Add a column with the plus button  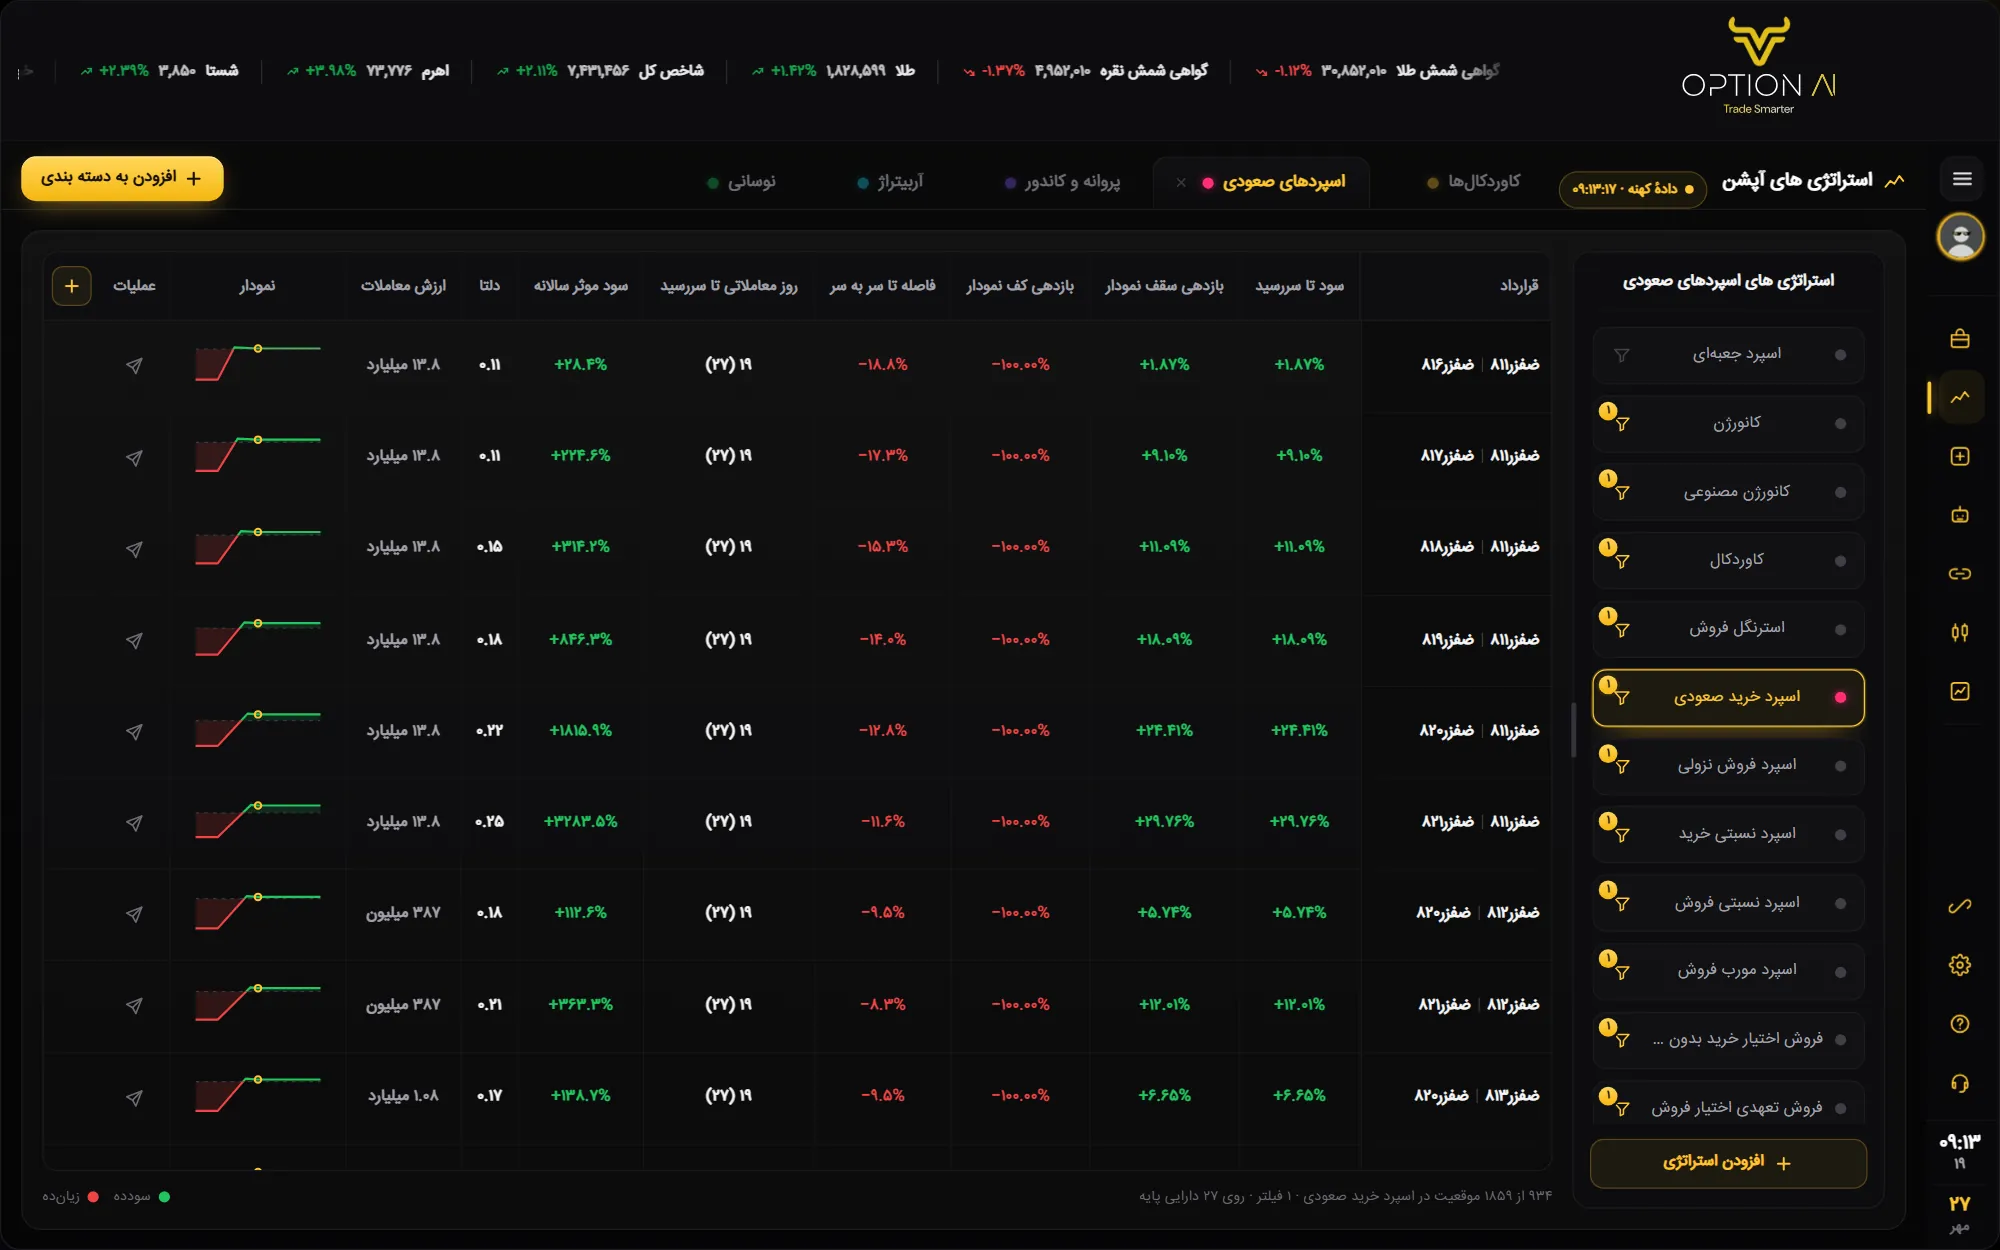pos(72,286)
